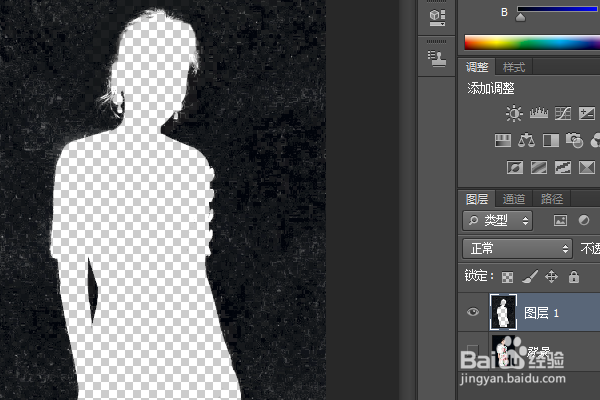Hide 图层 1 using its eye icon
Screen dimensions: 600x400
(473, 312)
